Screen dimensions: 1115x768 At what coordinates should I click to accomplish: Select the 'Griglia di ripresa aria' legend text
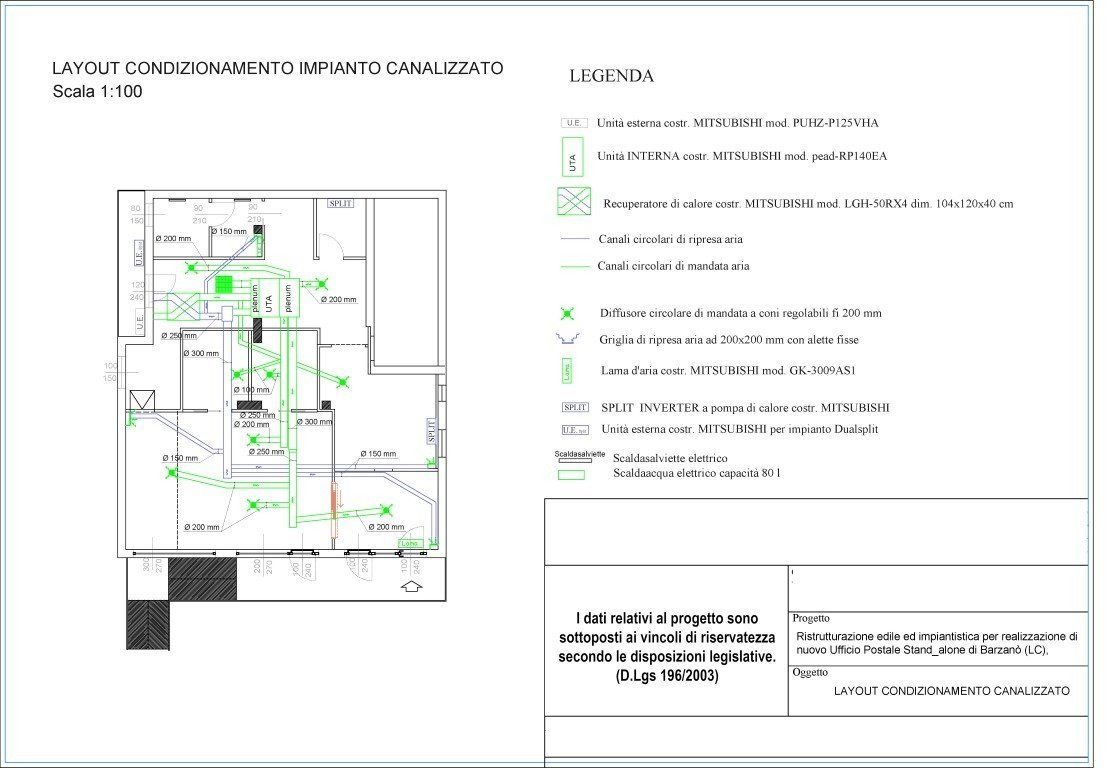[x=729, y=340]
